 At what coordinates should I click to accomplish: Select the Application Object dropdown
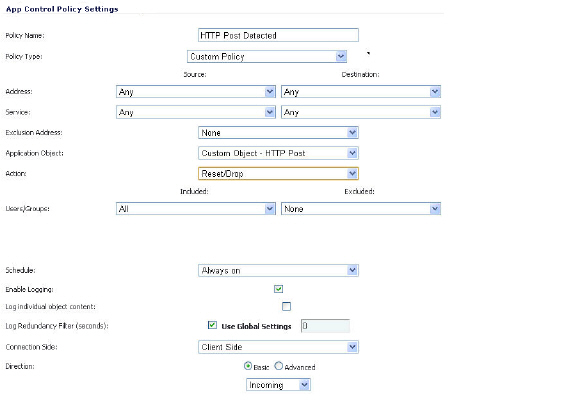[278, 153]
